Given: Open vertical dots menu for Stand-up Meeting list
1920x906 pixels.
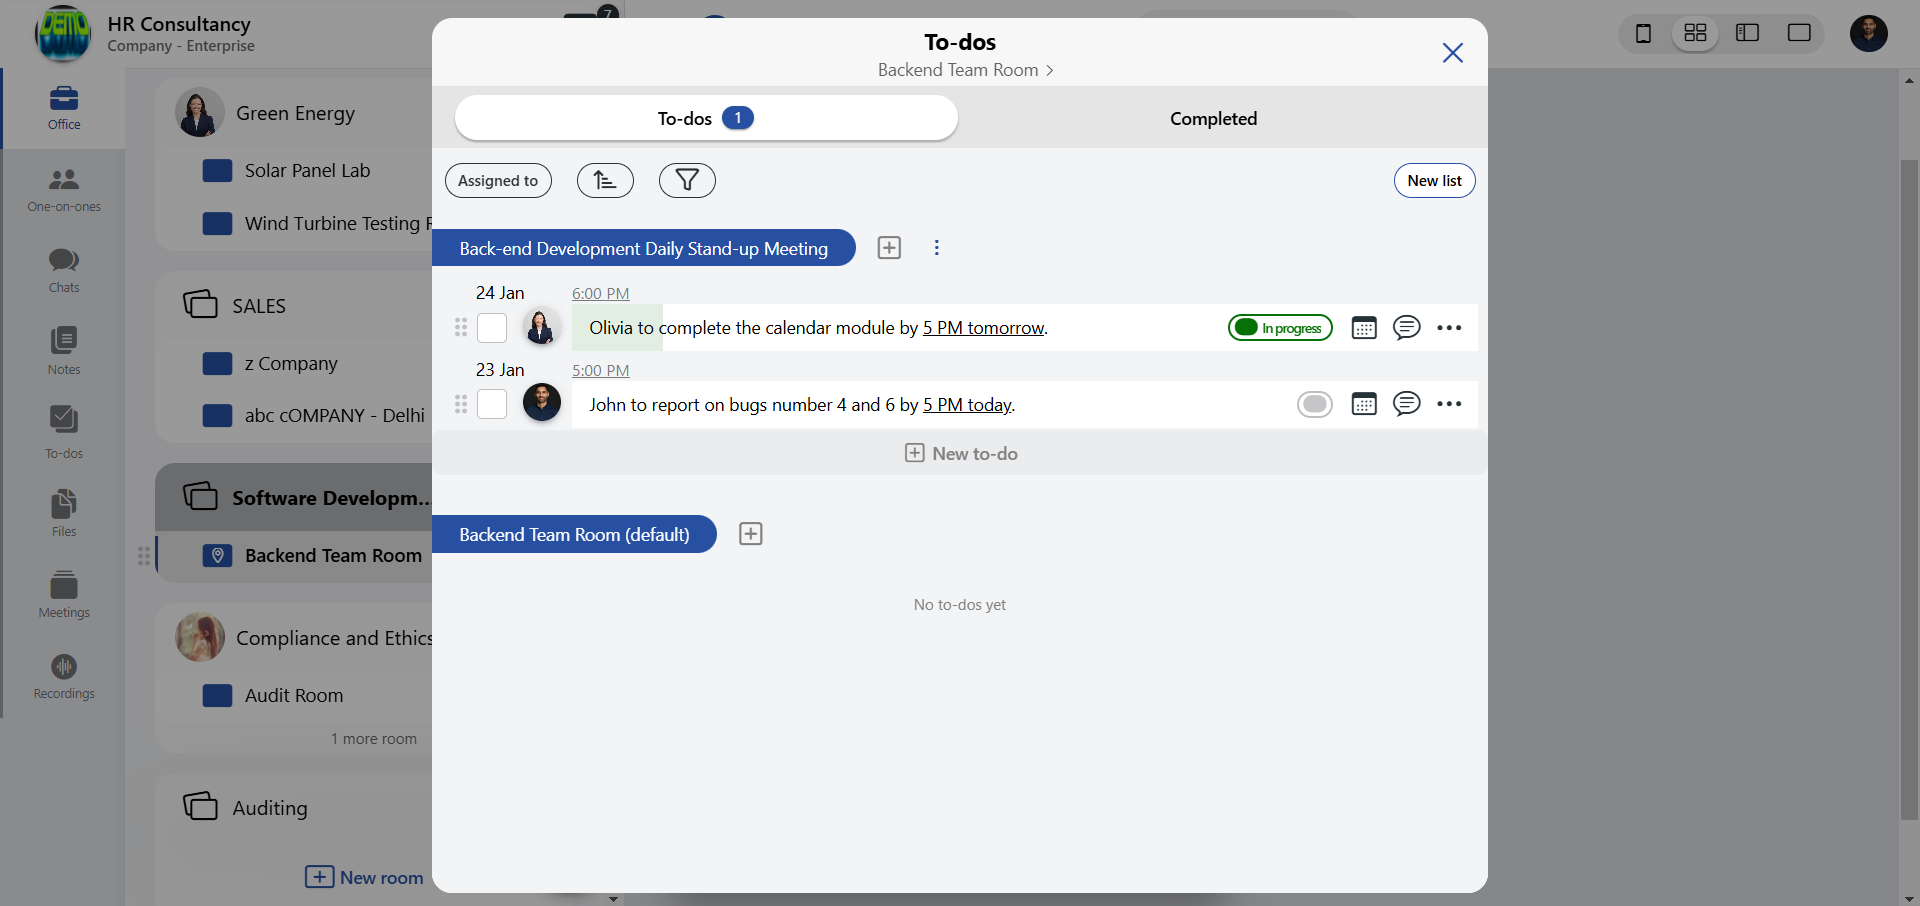Looking at the screenshot, I should click(937, 248).
